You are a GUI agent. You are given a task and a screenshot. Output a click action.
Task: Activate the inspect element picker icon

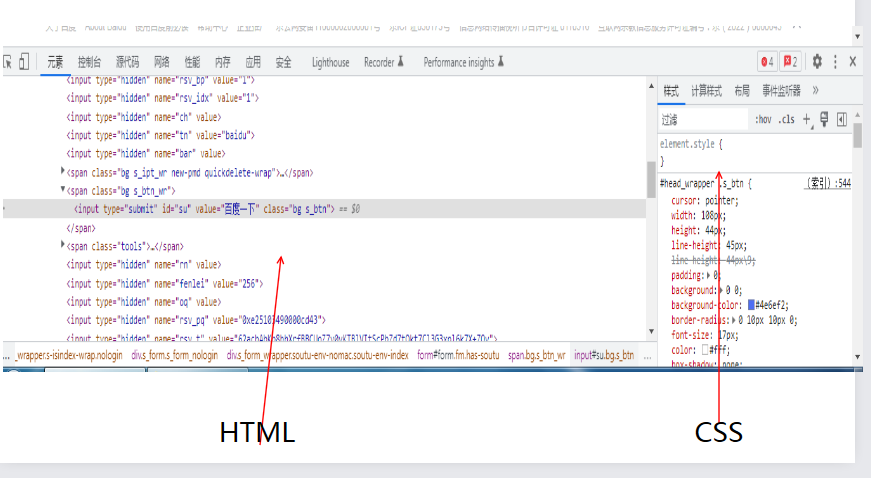tap(7, 62)
